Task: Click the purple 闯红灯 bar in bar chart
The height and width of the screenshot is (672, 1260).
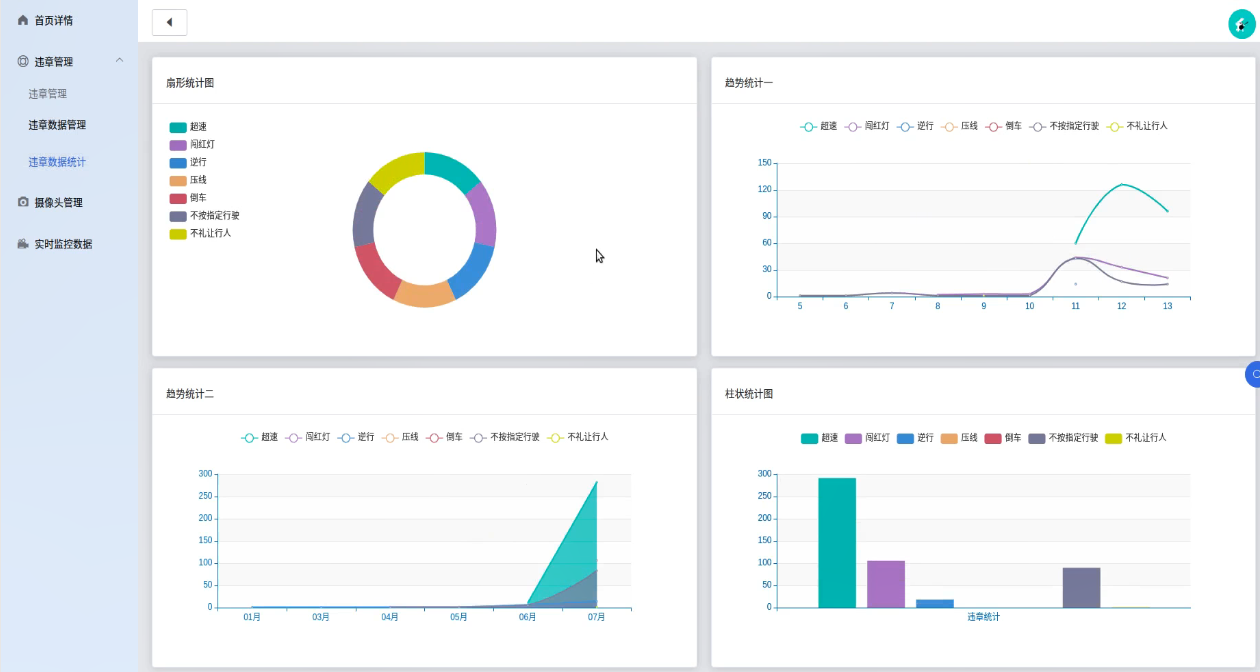Action: click(x=885, y=584)
